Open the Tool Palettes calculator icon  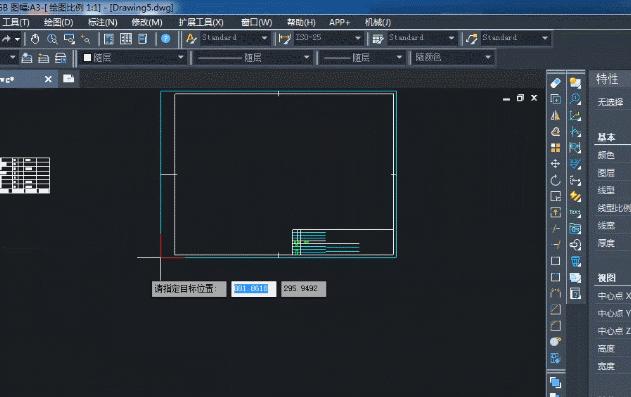tap(143, 39)
